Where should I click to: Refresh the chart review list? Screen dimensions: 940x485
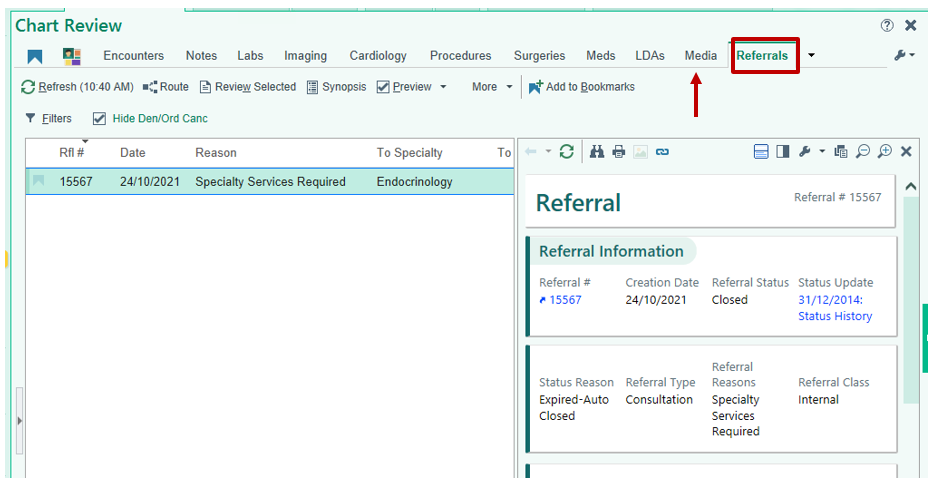tap(77, 87)
